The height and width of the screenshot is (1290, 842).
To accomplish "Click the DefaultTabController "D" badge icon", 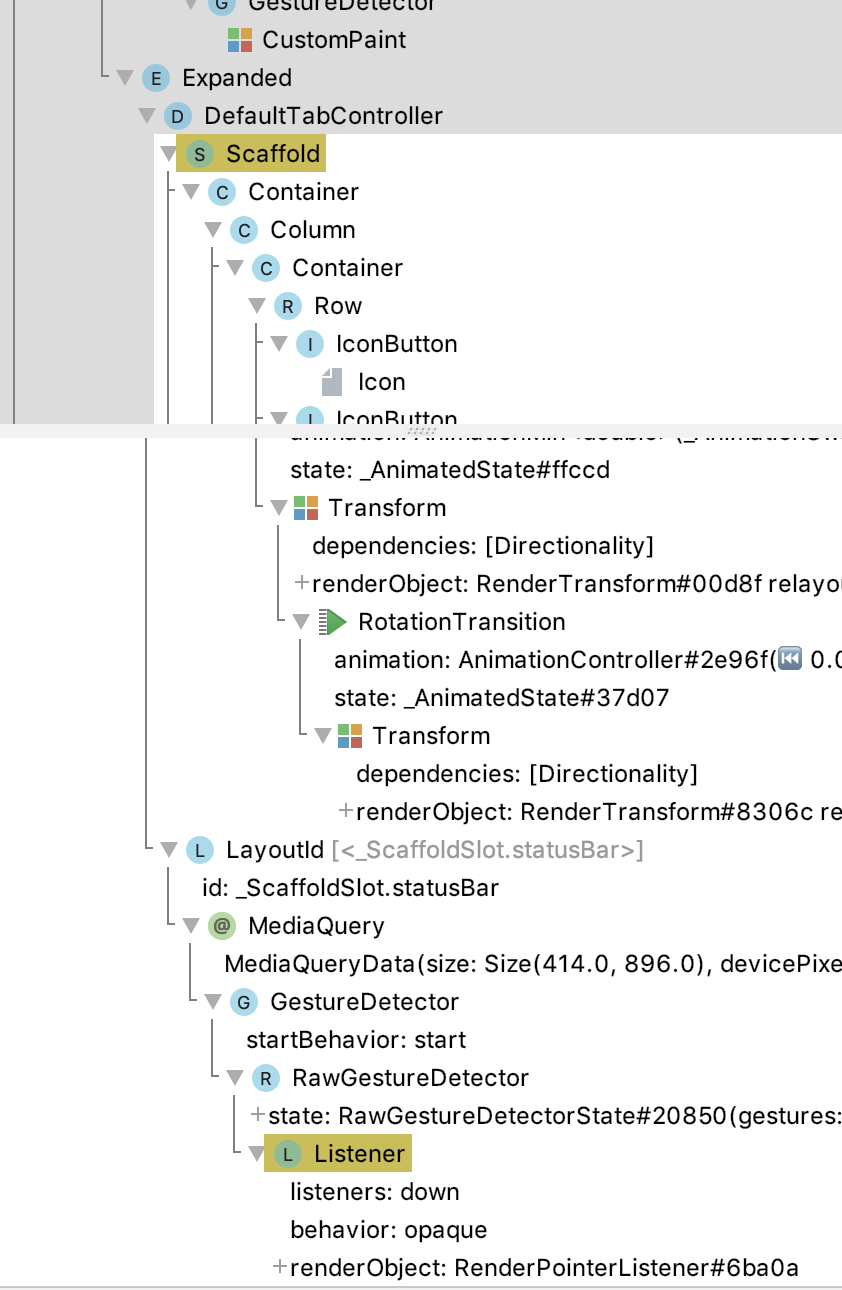I will pos(178,116).
